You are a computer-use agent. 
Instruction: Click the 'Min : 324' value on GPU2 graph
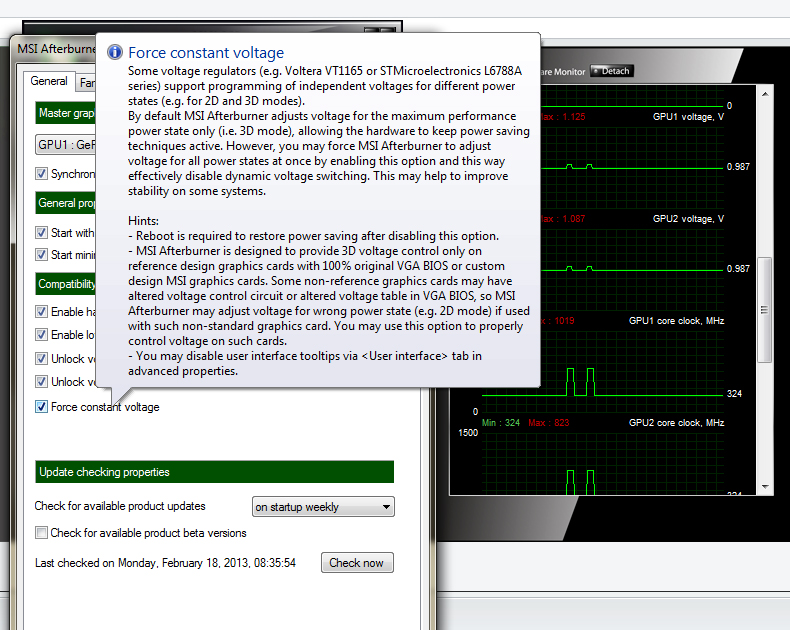(x=501, y=423)
